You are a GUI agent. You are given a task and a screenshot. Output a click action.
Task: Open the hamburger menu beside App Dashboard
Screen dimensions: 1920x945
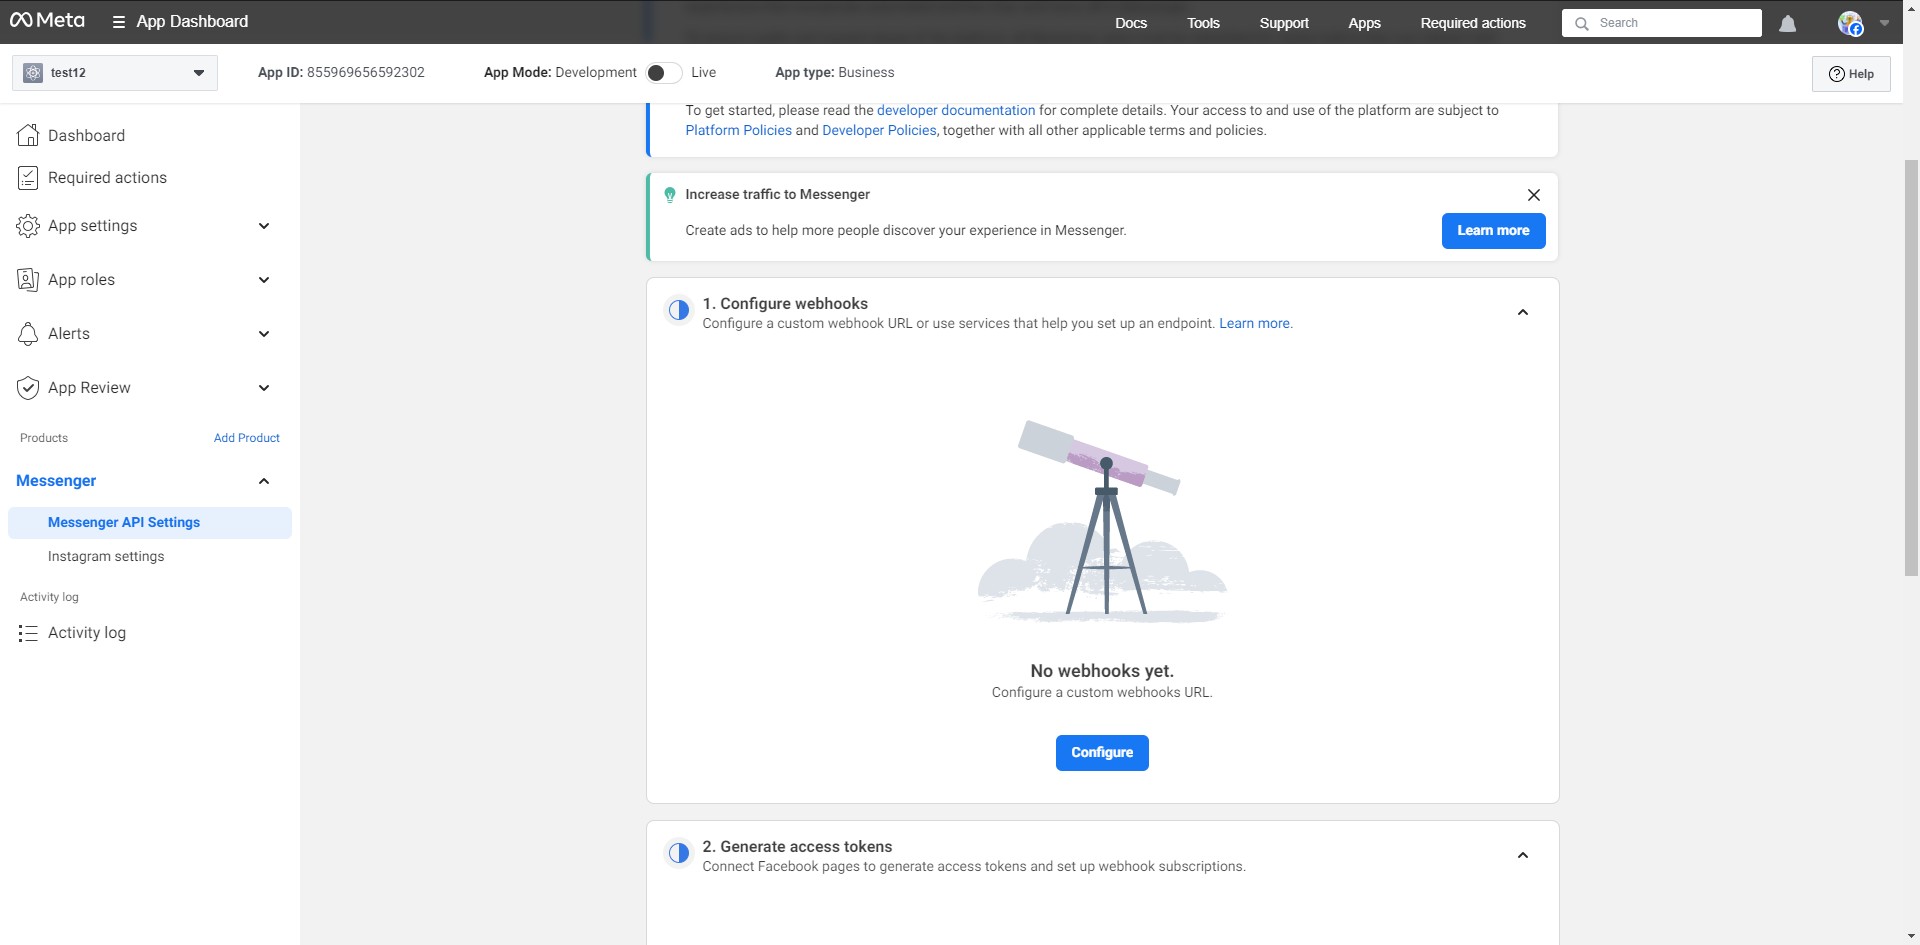pos(118,22)
